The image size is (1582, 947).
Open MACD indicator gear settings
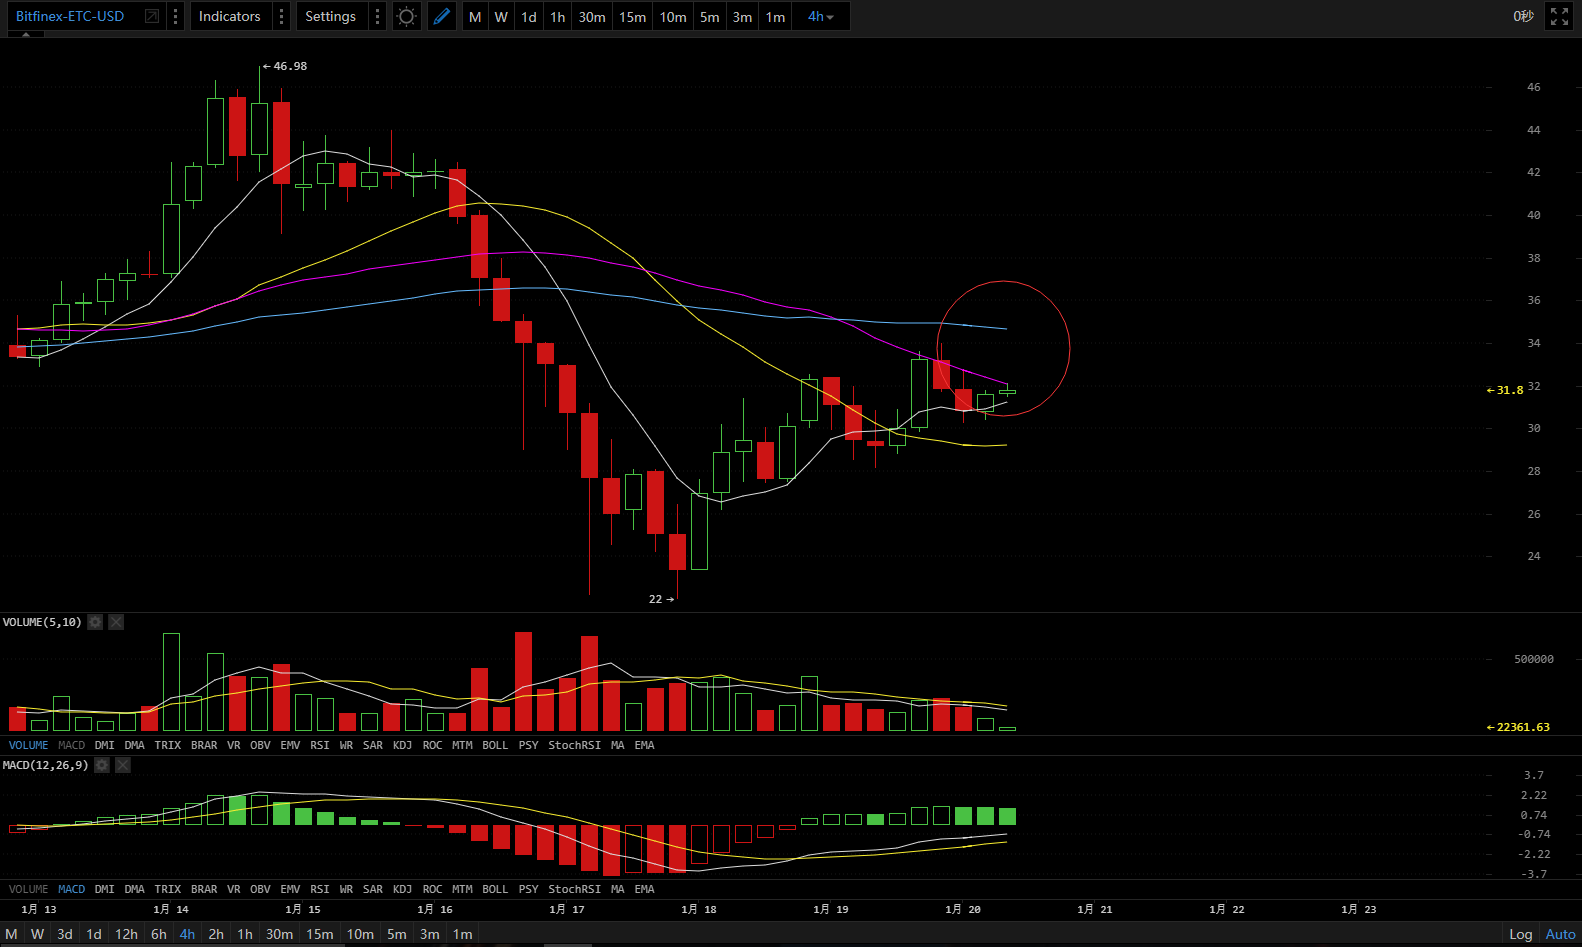101,765
